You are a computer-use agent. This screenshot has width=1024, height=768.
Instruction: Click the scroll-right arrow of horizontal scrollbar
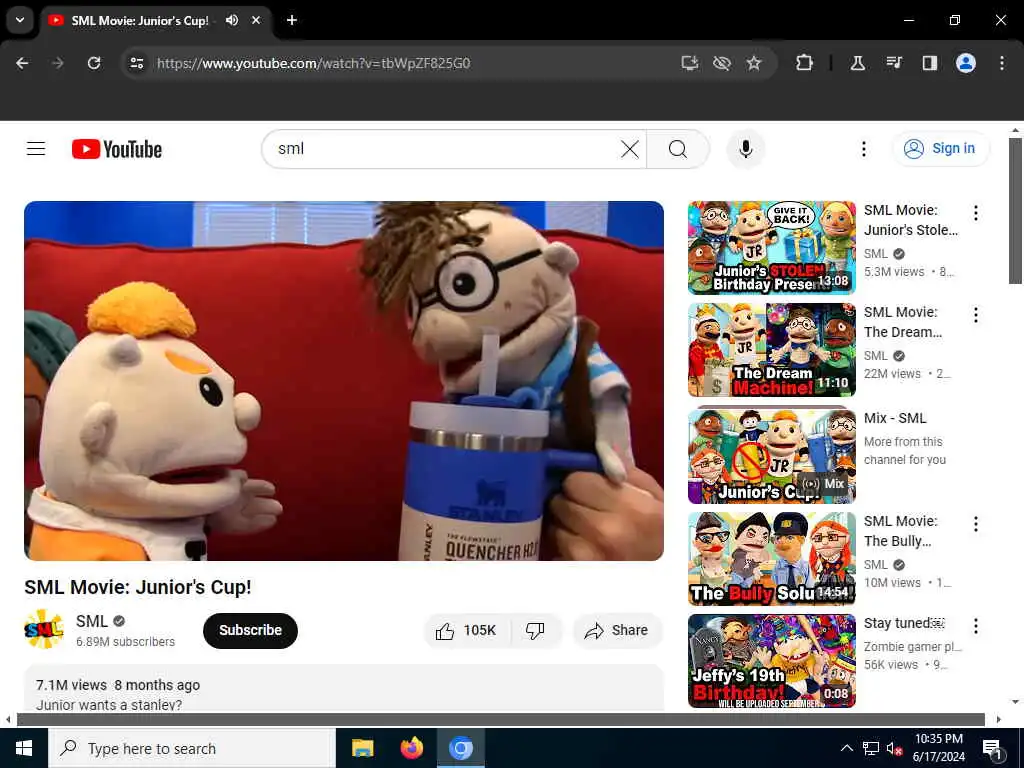click(x=999, y=720)
